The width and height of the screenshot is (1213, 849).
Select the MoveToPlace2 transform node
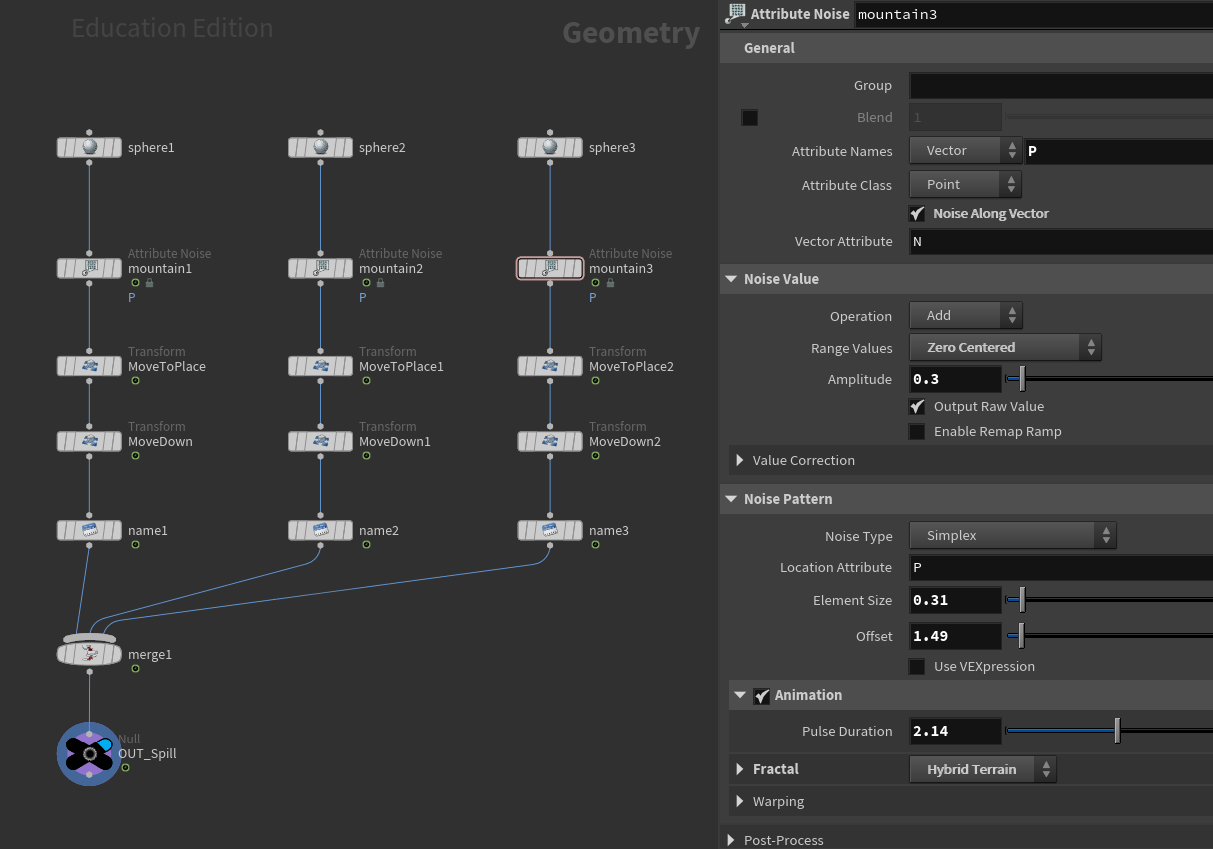[549, 367]
